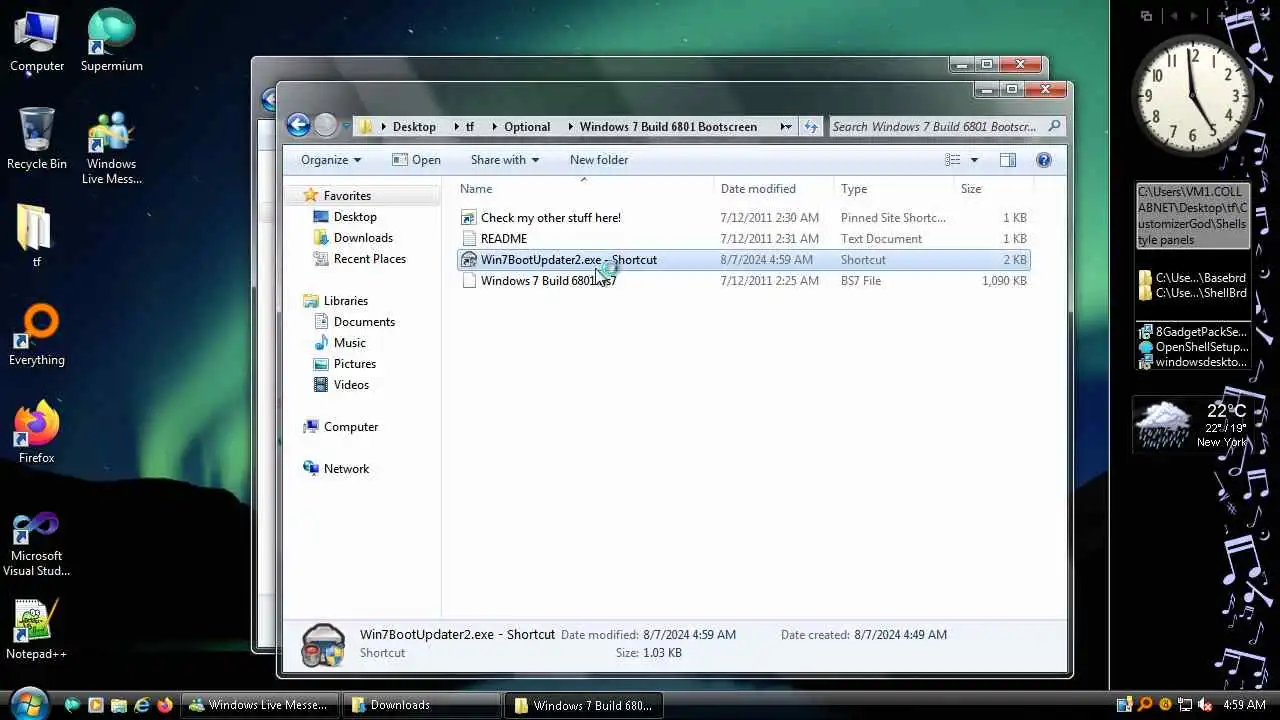Select the Windows Live Messenger desktop icon
The height and width of the screenshot is (720, 1280).
(x=111, y=147)
